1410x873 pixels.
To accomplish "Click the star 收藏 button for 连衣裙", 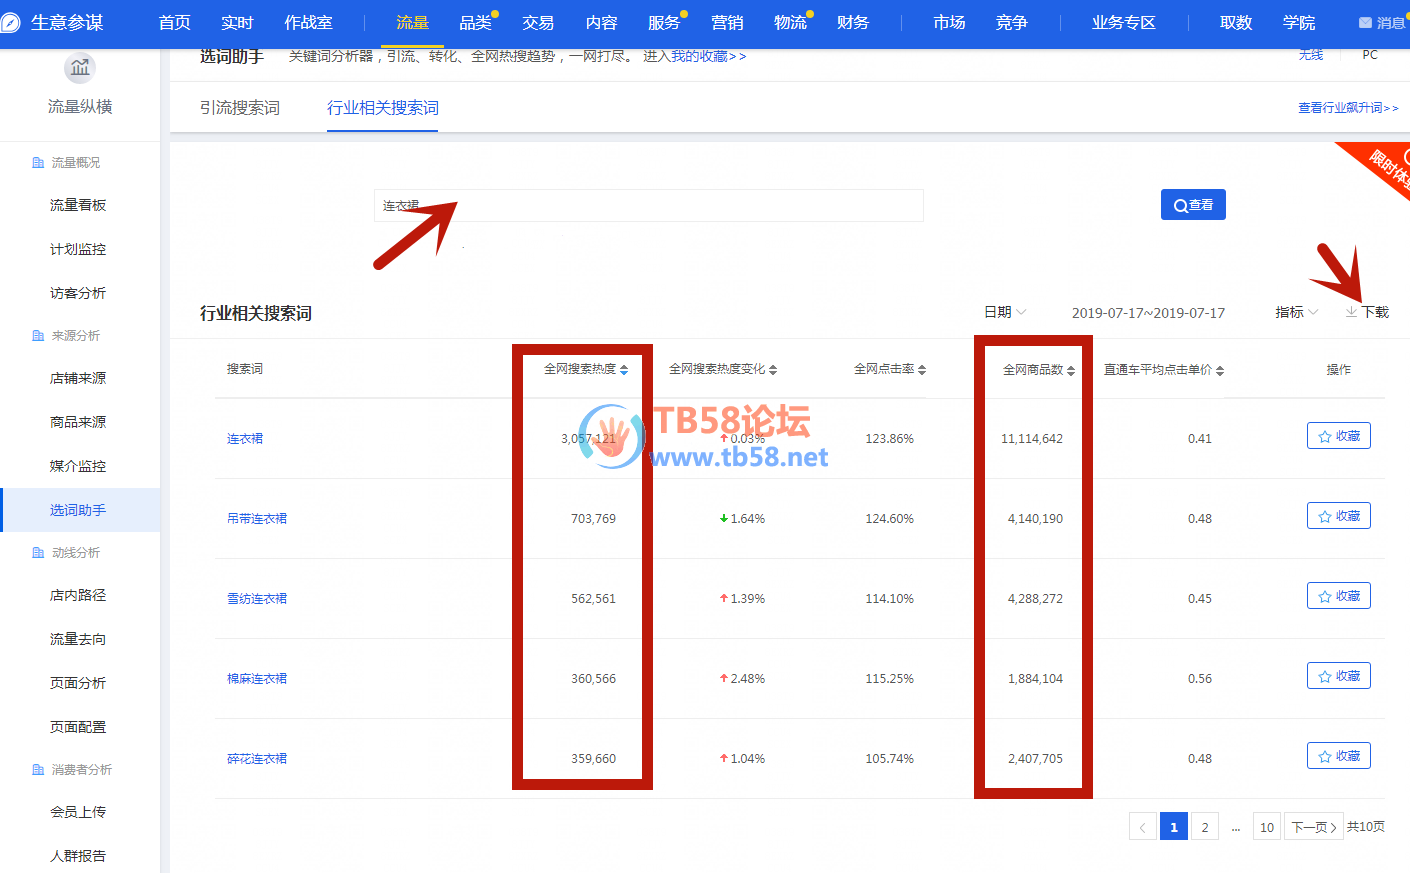I will (x=1338, y=436).
